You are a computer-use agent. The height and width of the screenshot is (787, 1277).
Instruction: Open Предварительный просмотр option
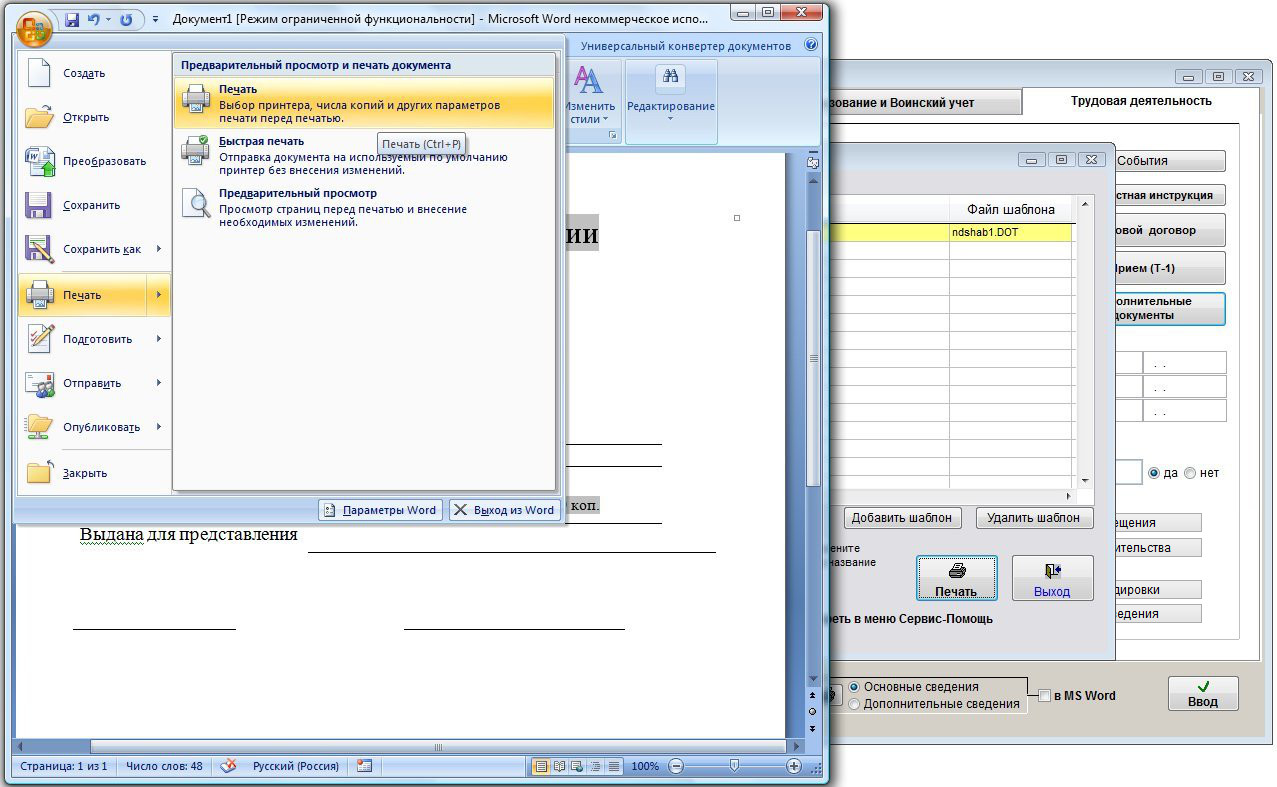pos(364,207)
